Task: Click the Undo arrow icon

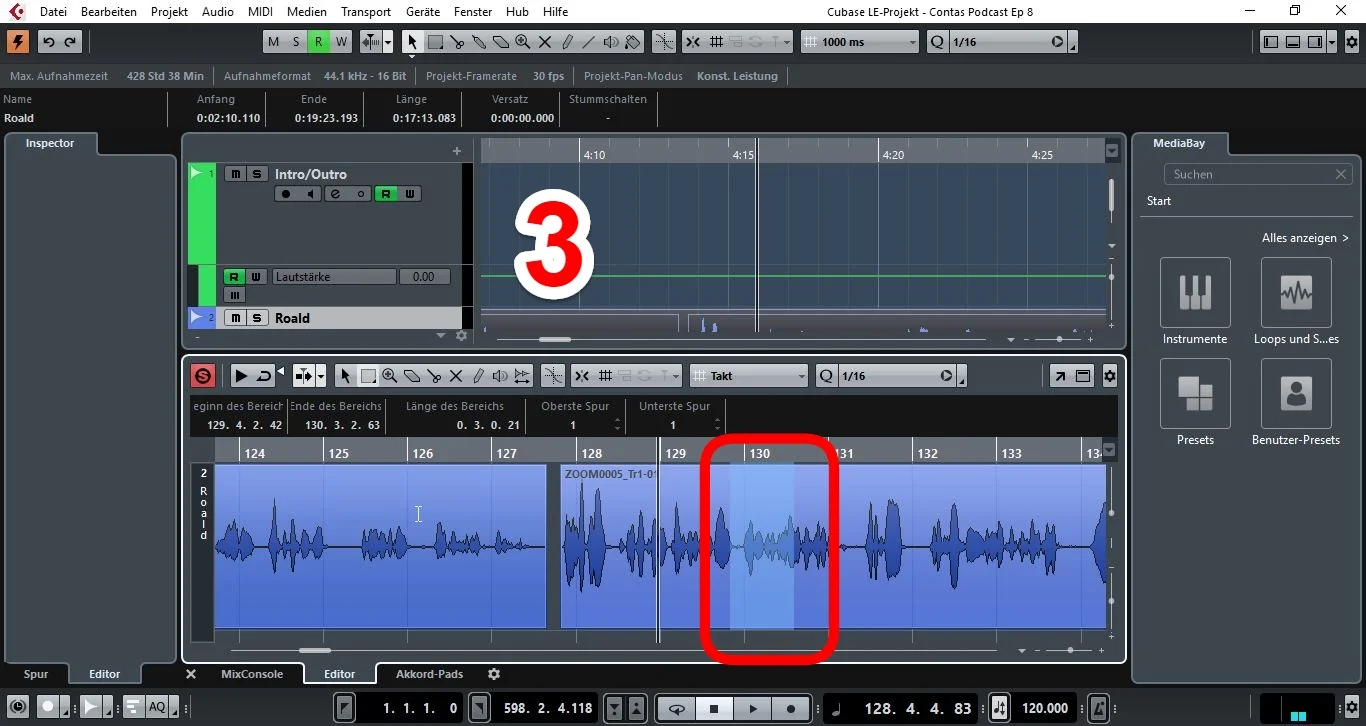Action: tap(48, 42)
